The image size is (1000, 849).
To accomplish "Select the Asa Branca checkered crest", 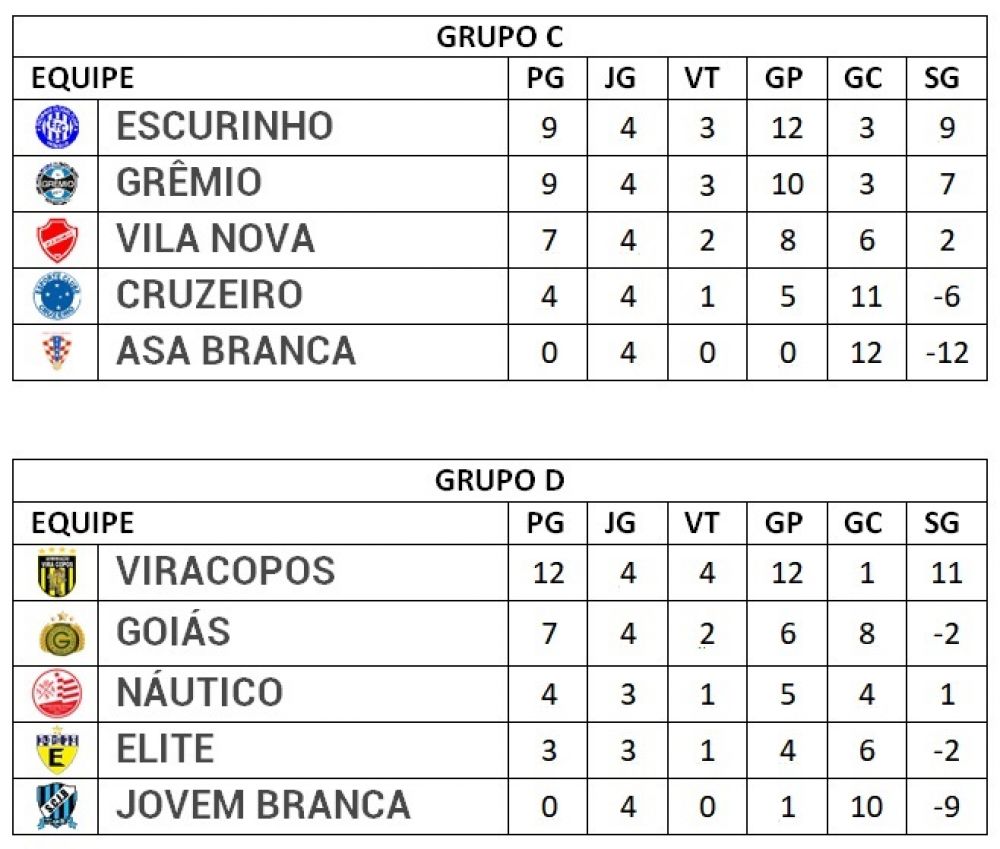I will pos(56,351).
